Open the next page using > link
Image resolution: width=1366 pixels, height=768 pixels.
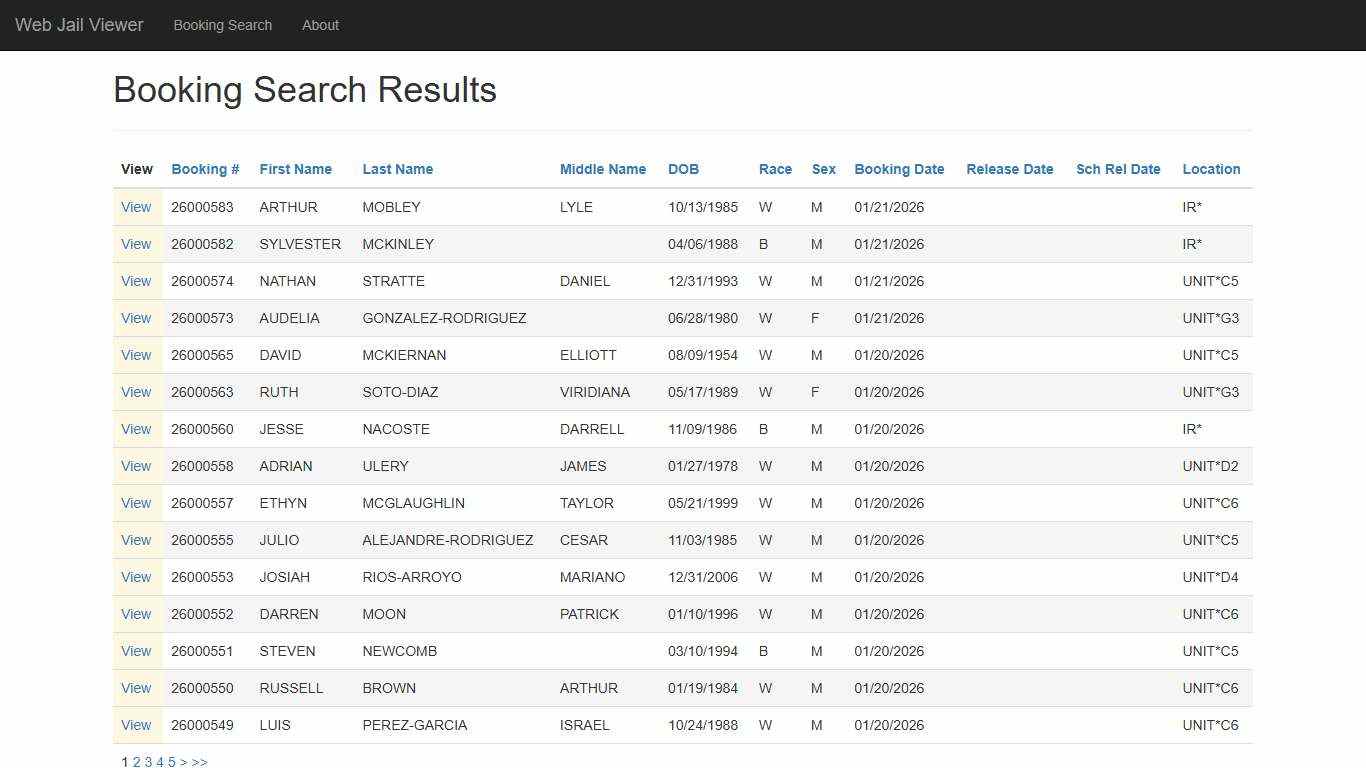(x=184, y=761)
